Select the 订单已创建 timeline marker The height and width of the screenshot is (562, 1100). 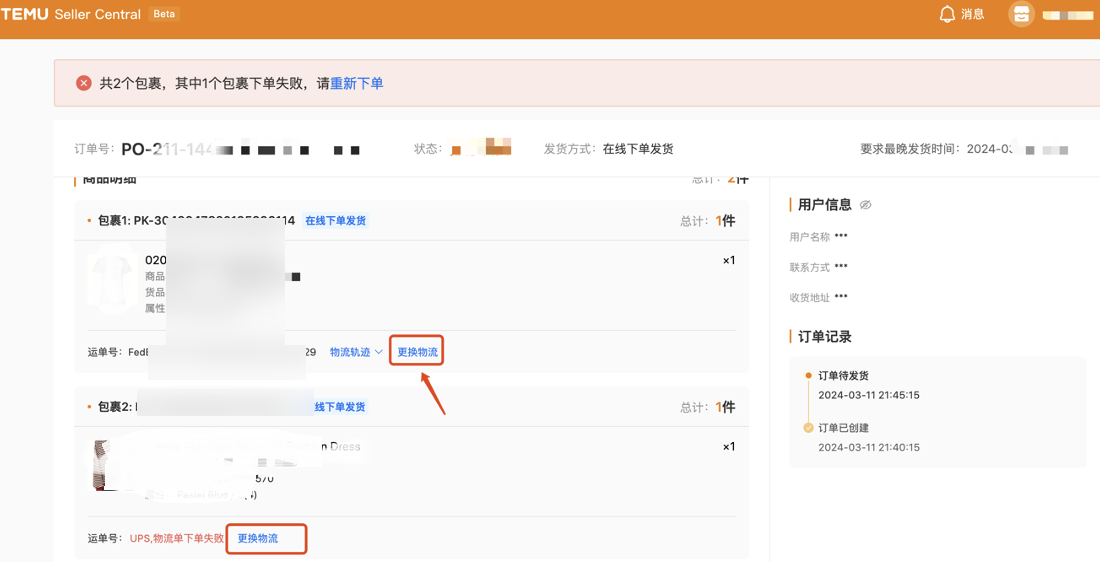[x=808, y=428]
